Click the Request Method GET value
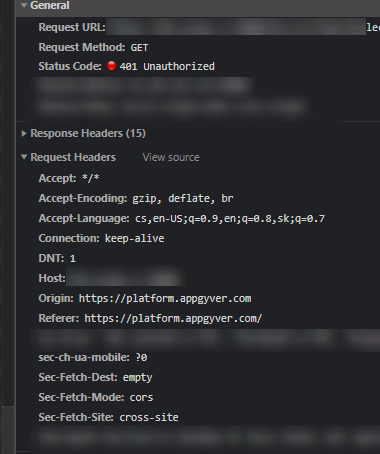The width and height of the screenshot is (380, 454). (x=139, y=48)
